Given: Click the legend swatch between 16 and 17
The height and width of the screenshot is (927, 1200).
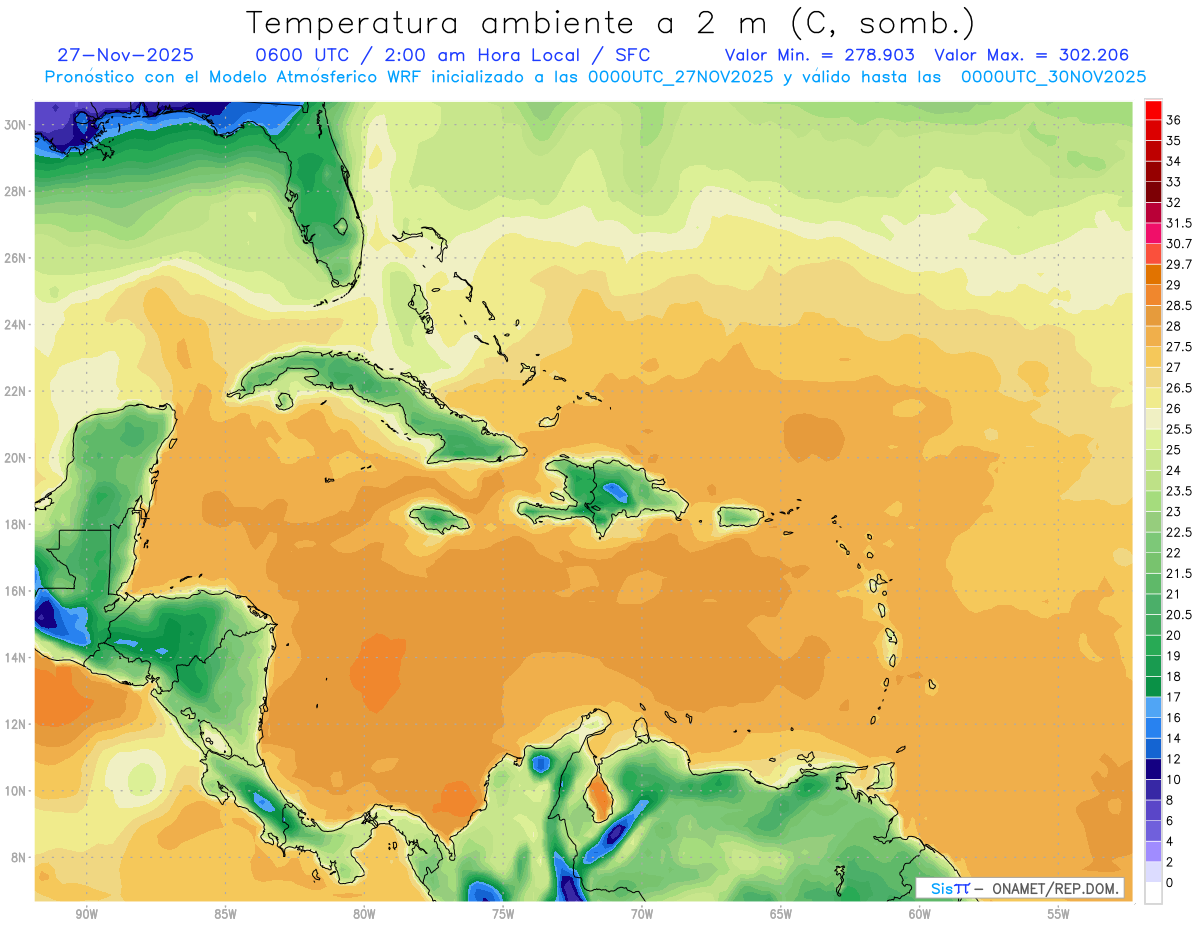Looking at the screenshot, I should click(1153, 707).
